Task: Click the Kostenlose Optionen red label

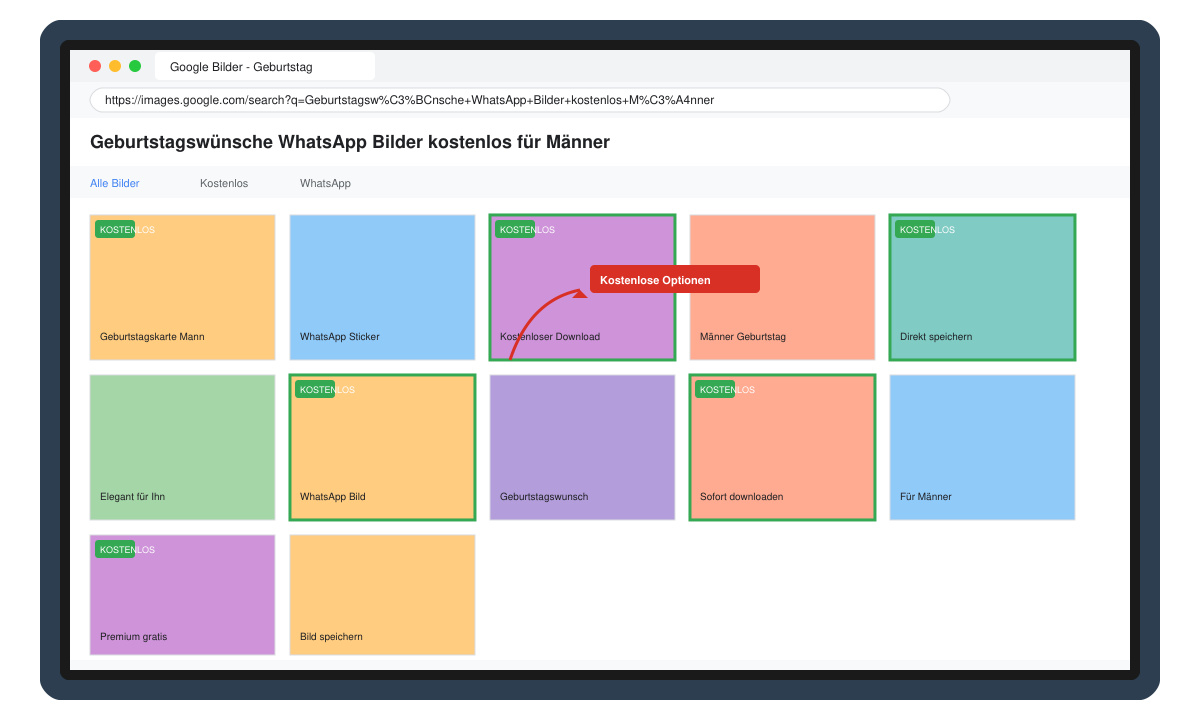Action: 675,279
